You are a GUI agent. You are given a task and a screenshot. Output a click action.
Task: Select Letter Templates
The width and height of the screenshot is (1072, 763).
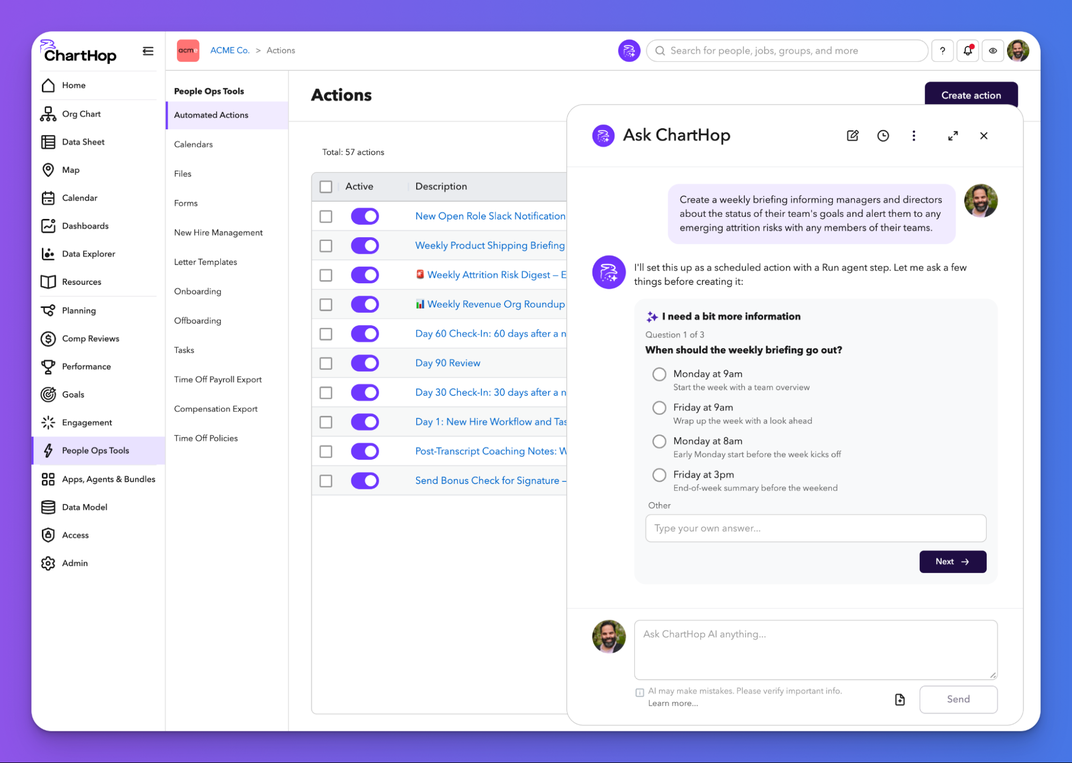click(205, 263)
